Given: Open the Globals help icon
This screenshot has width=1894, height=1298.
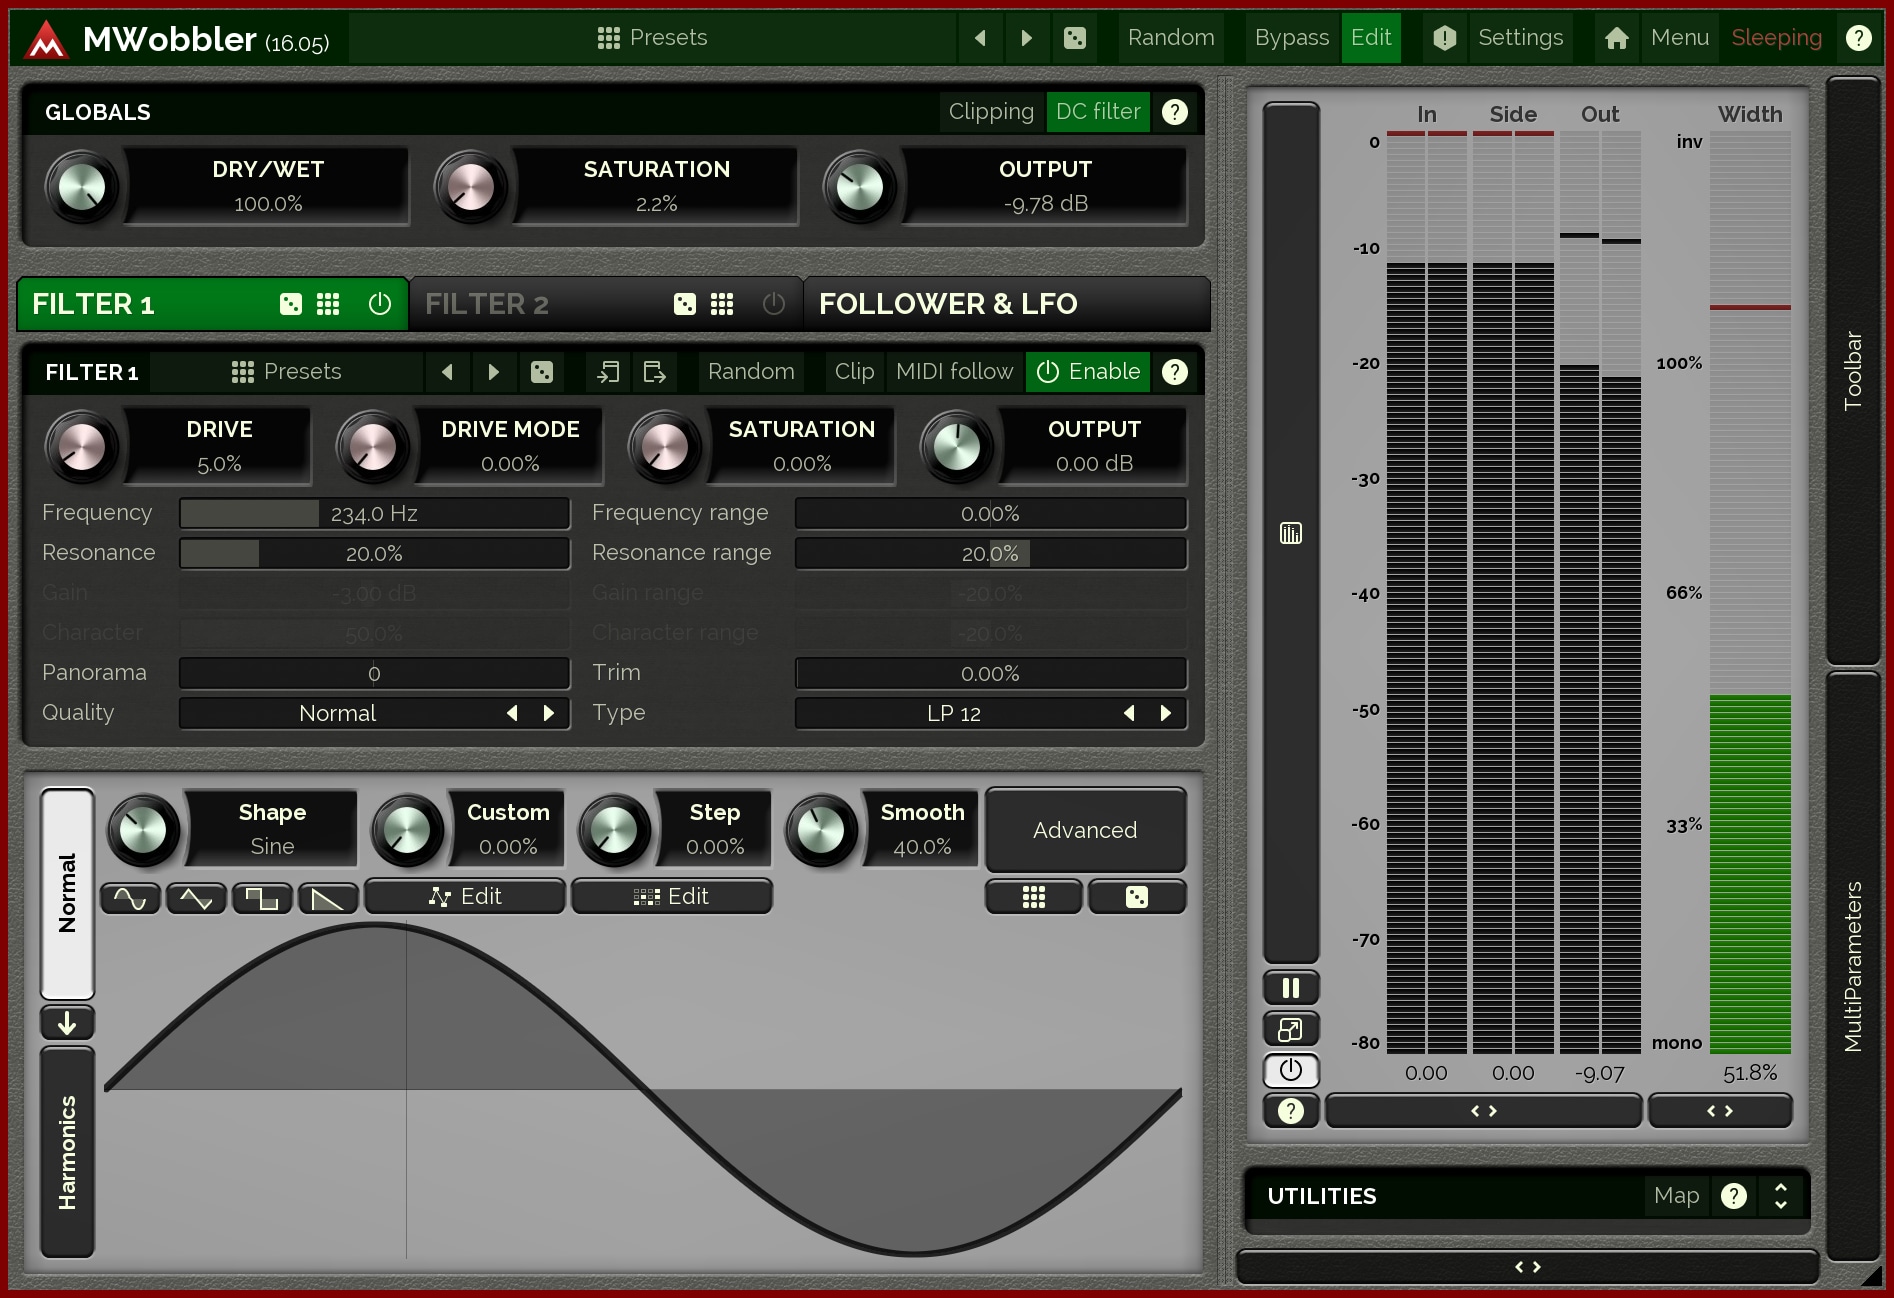Looking at the screenshot, I should click(1175, 112).
